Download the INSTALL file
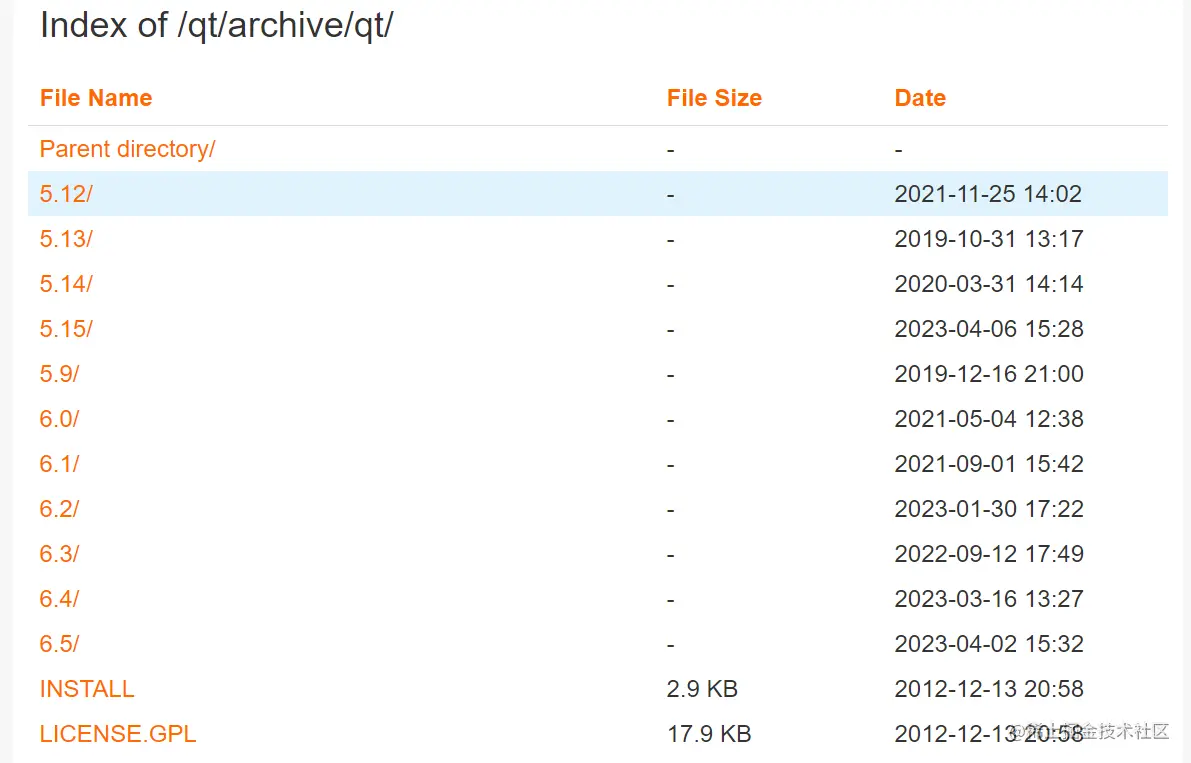Viewport: 1191px width, 763px height. pos(87,689)
